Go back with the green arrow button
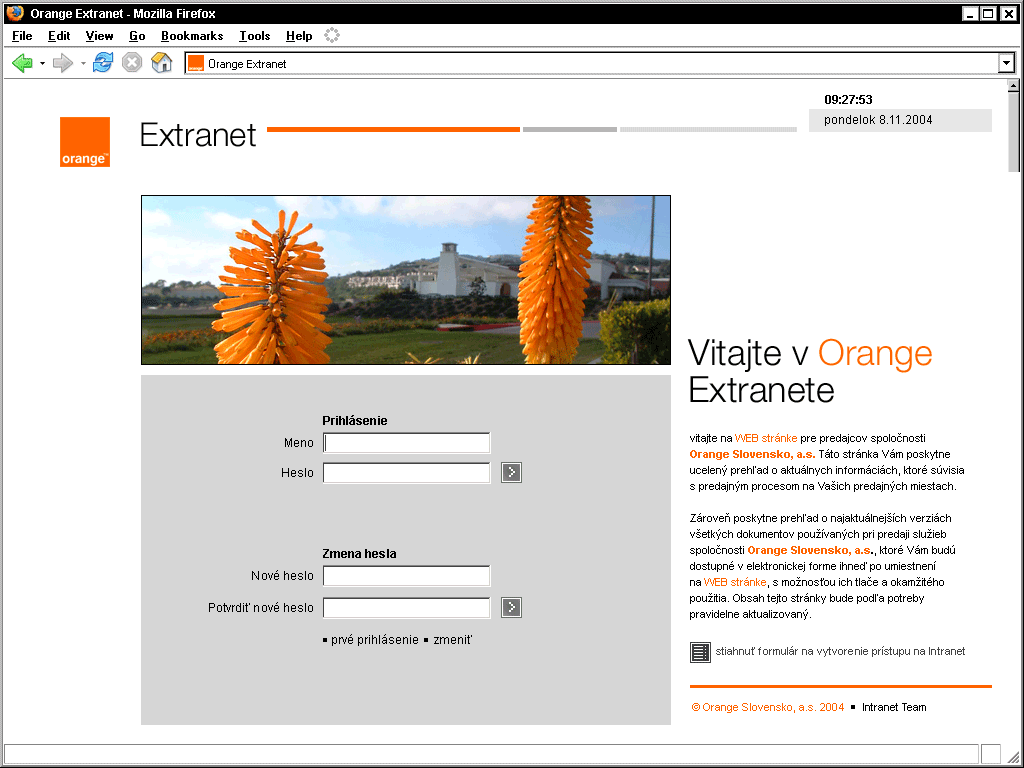This screenshot has width=1024, height=768. click(x=22, y=63)
